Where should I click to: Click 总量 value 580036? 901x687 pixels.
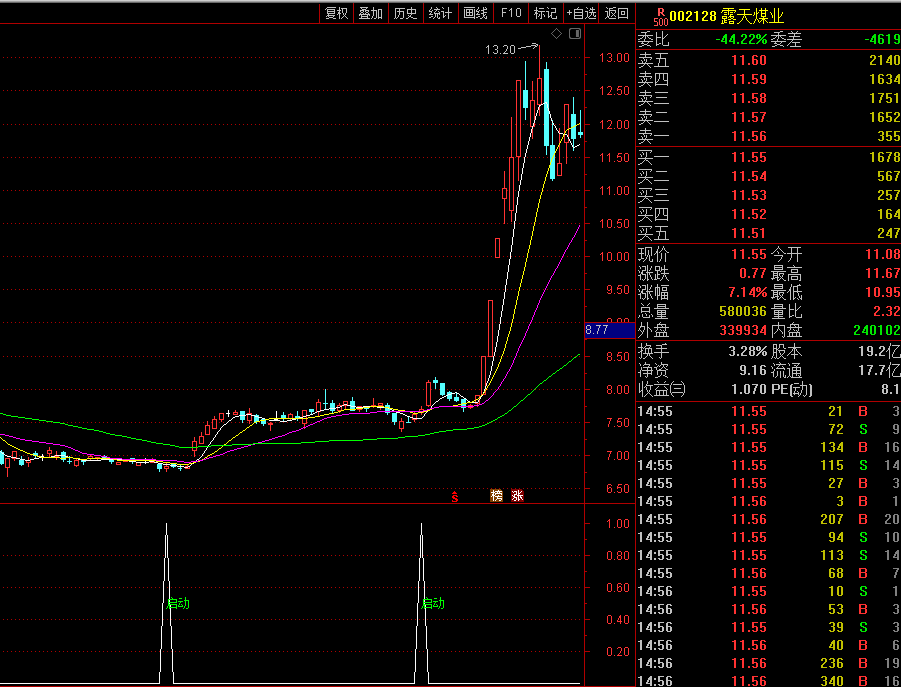click(x=743, y=311)
